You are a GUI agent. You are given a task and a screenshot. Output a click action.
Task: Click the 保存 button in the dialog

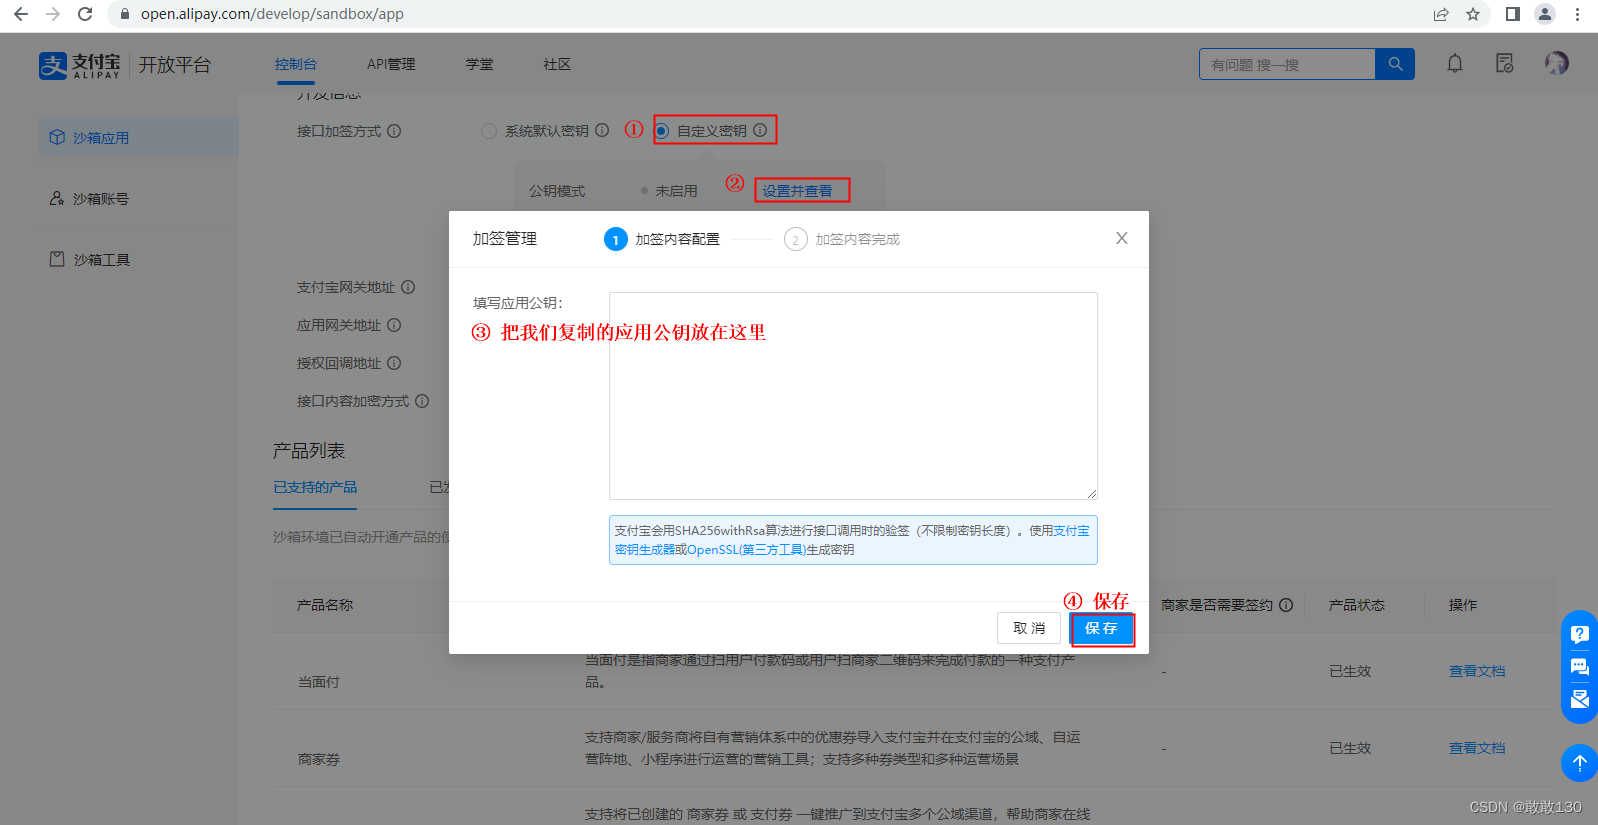(x=1102, y=628)
